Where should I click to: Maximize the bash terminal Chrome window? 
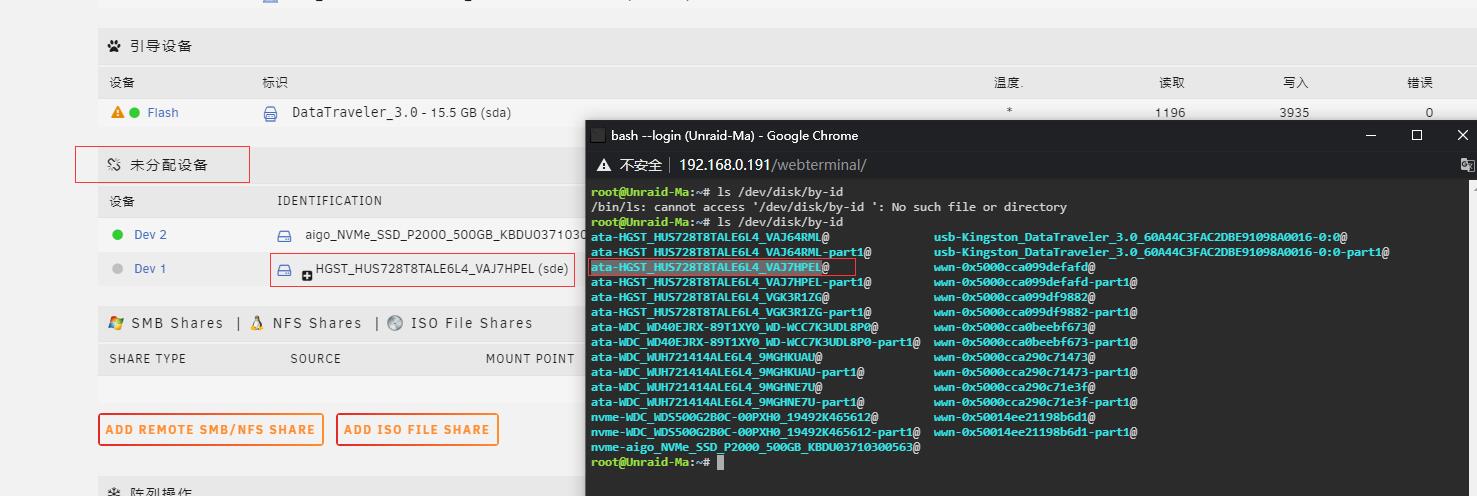pyautogui.click(x=1416, y=135)
